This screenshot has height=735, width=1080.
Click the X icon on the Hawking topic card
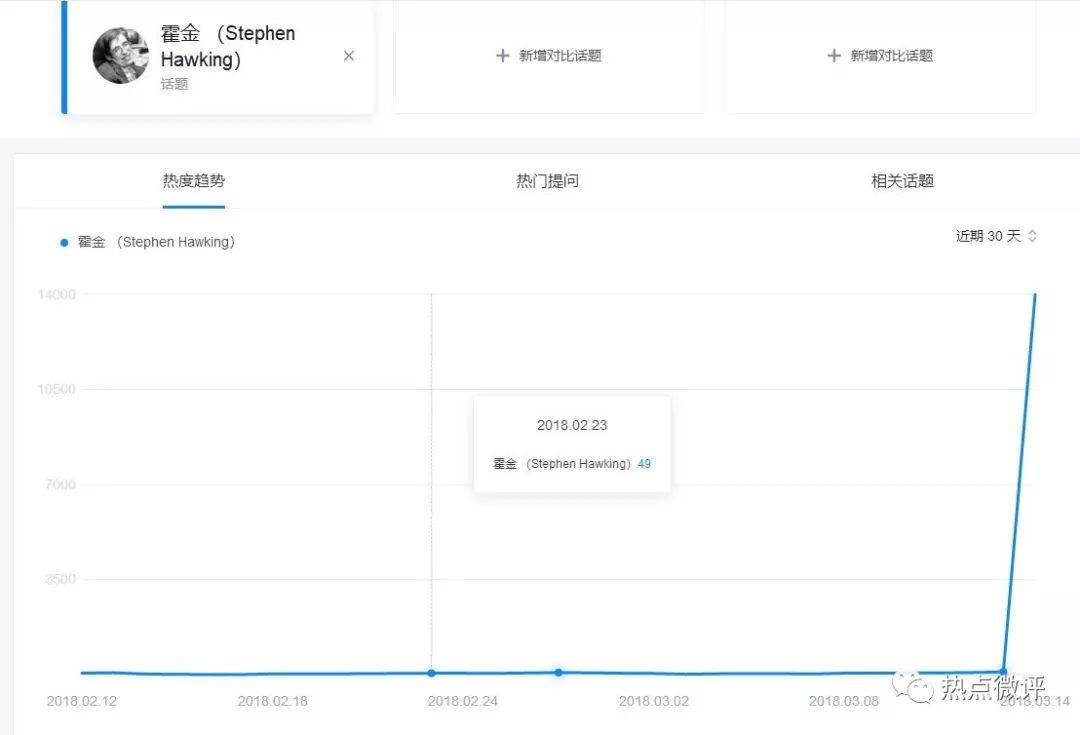click(x=348, y=56)
